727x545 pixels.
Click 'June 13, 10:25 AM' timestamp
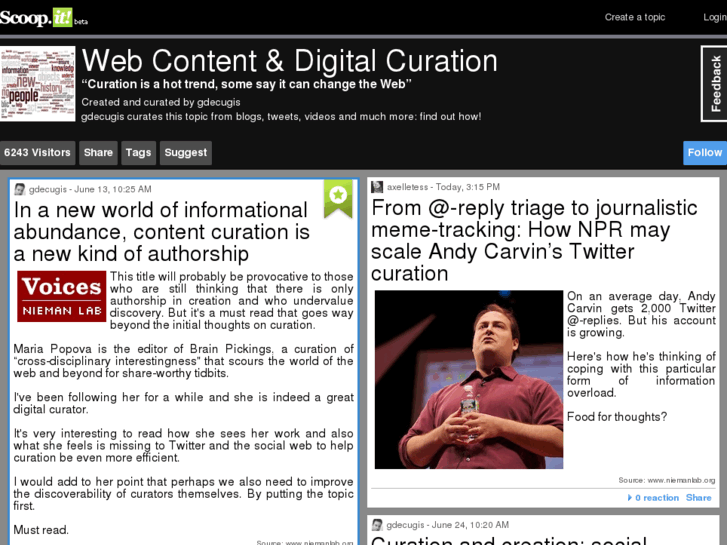[113, 189]
